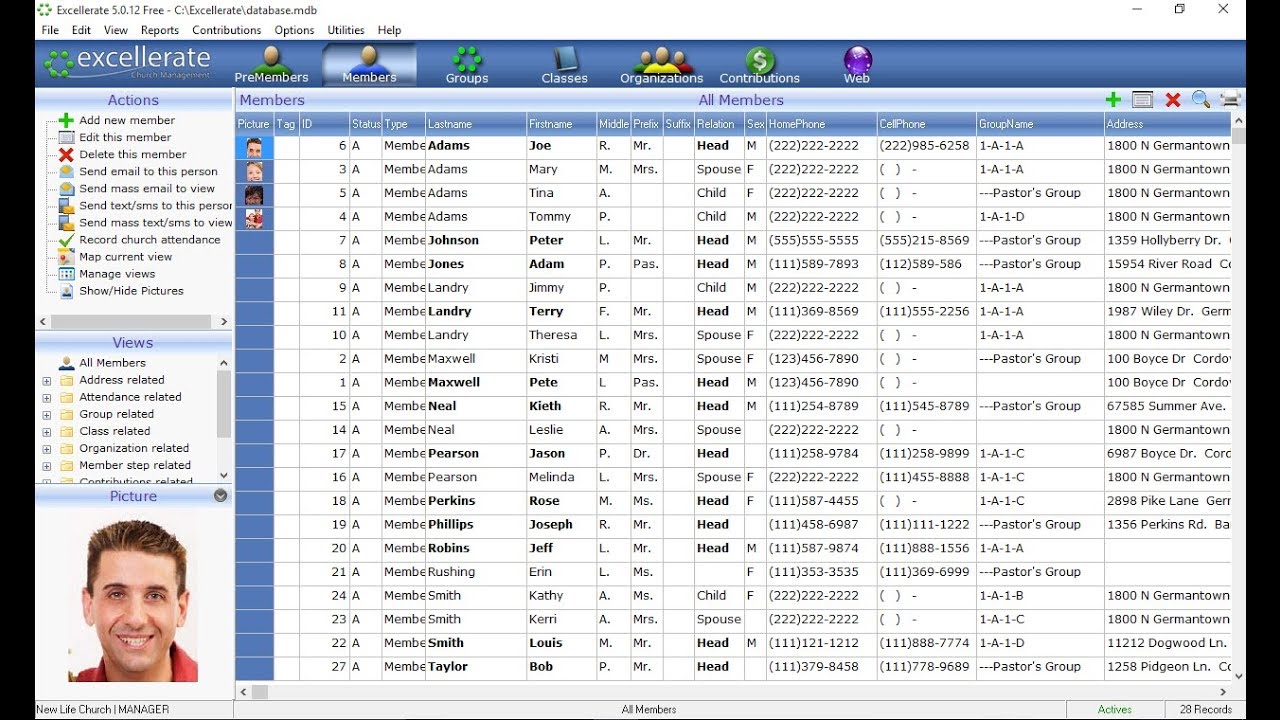The image size is (1280, 720).
Task: Open the Web section
Action: pos(857,64)
